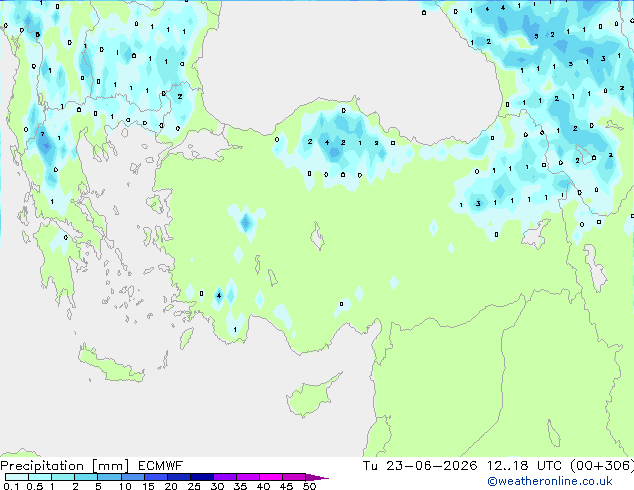Click the '0.5' legend scale label
The height and width of the screenshot is (490, 634).
[35, 486]
